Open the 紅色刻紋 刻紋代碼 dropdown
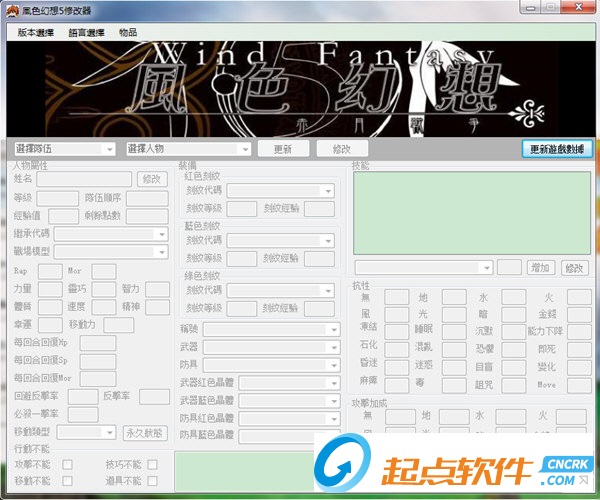This screenshot has width=600, height=500. point(280,191)
